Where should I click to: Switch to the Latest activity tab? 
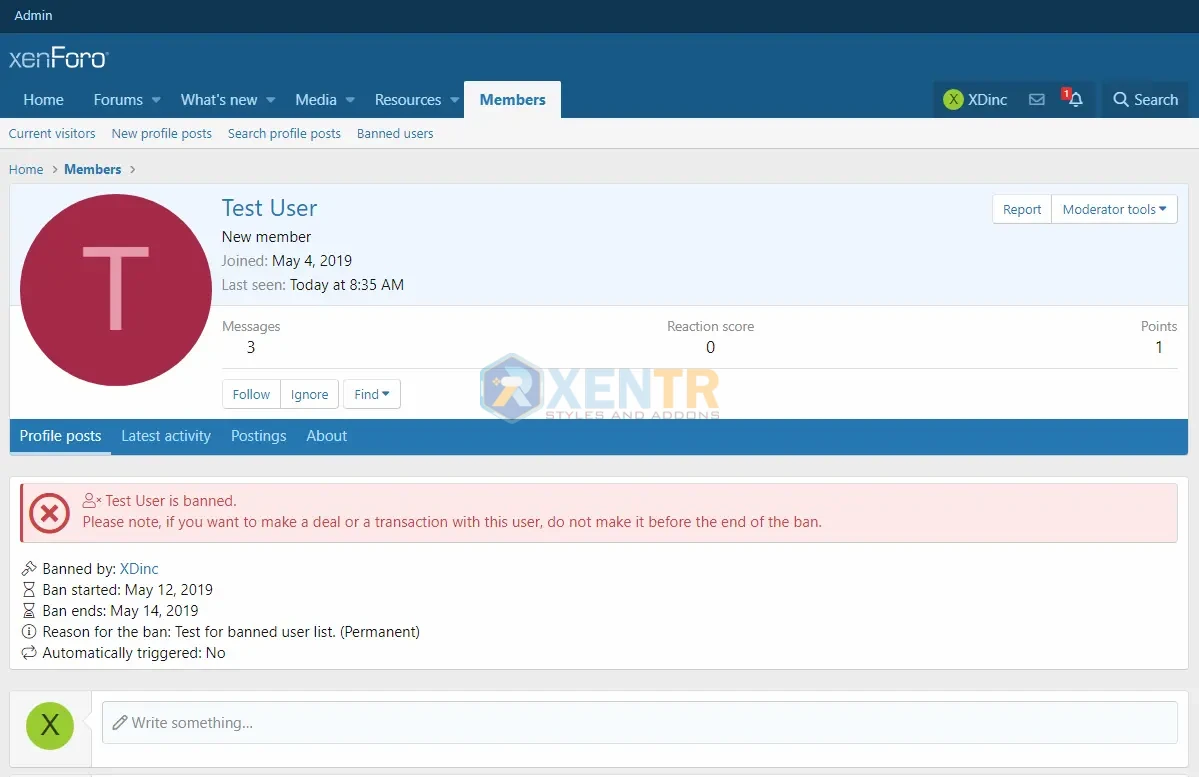pyautogui.click(x=166, y=436)
